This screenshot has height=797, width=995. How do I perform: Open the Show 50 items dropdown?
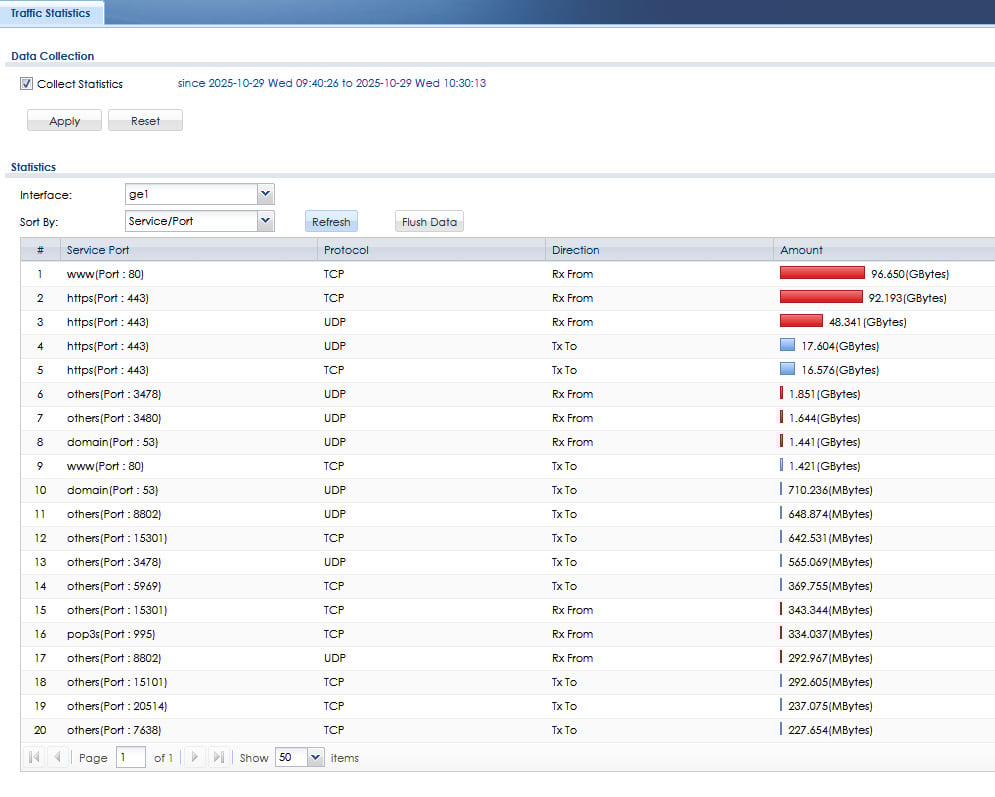[x=315, y=757]
